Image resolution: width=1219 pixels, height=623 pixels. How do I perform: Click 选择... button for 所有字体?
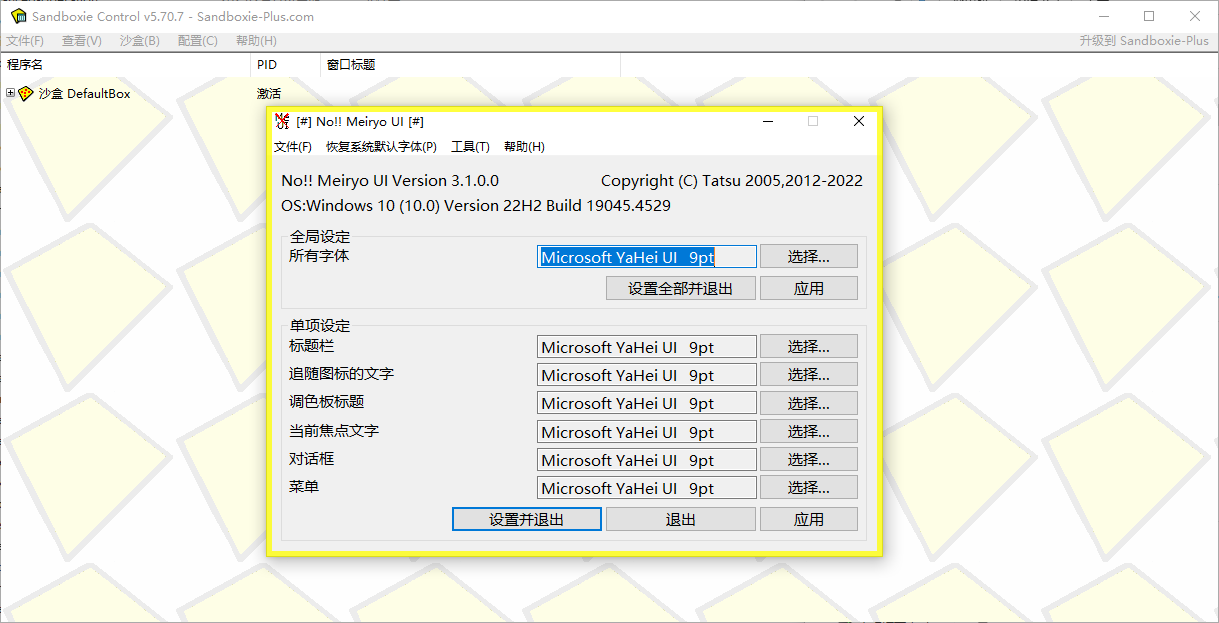pos(808,257)
